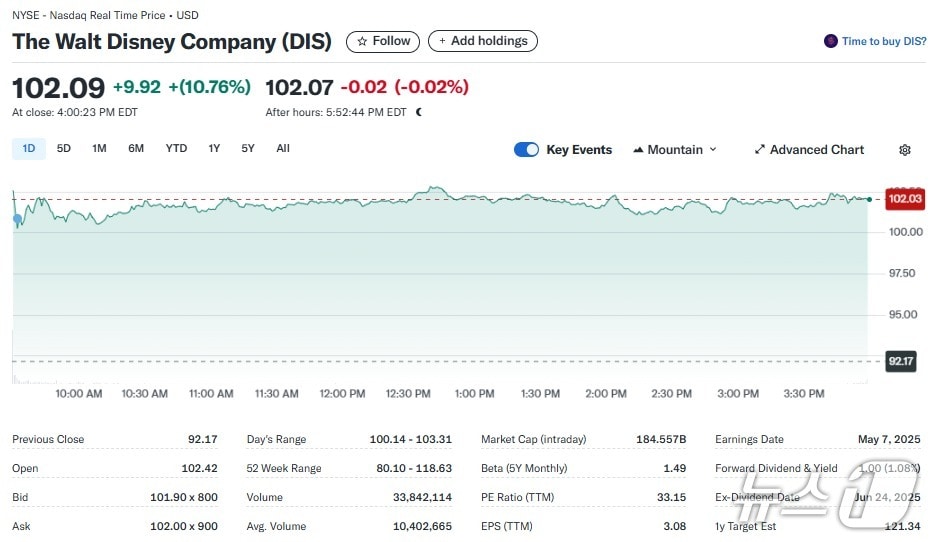
Task: Click the purple Time to buy icon
Action: click(830, 41)
